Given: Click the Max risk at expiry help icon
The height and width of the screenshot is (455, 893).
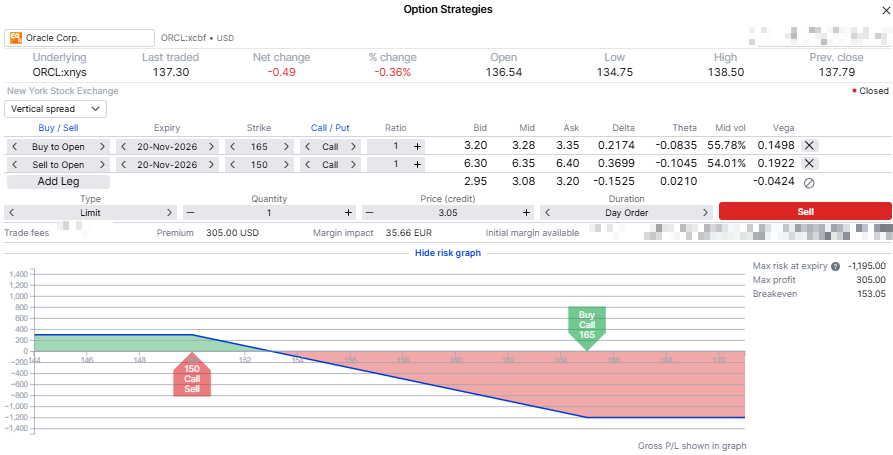Looking at the screenshot, I should click(x=835, y=266).
